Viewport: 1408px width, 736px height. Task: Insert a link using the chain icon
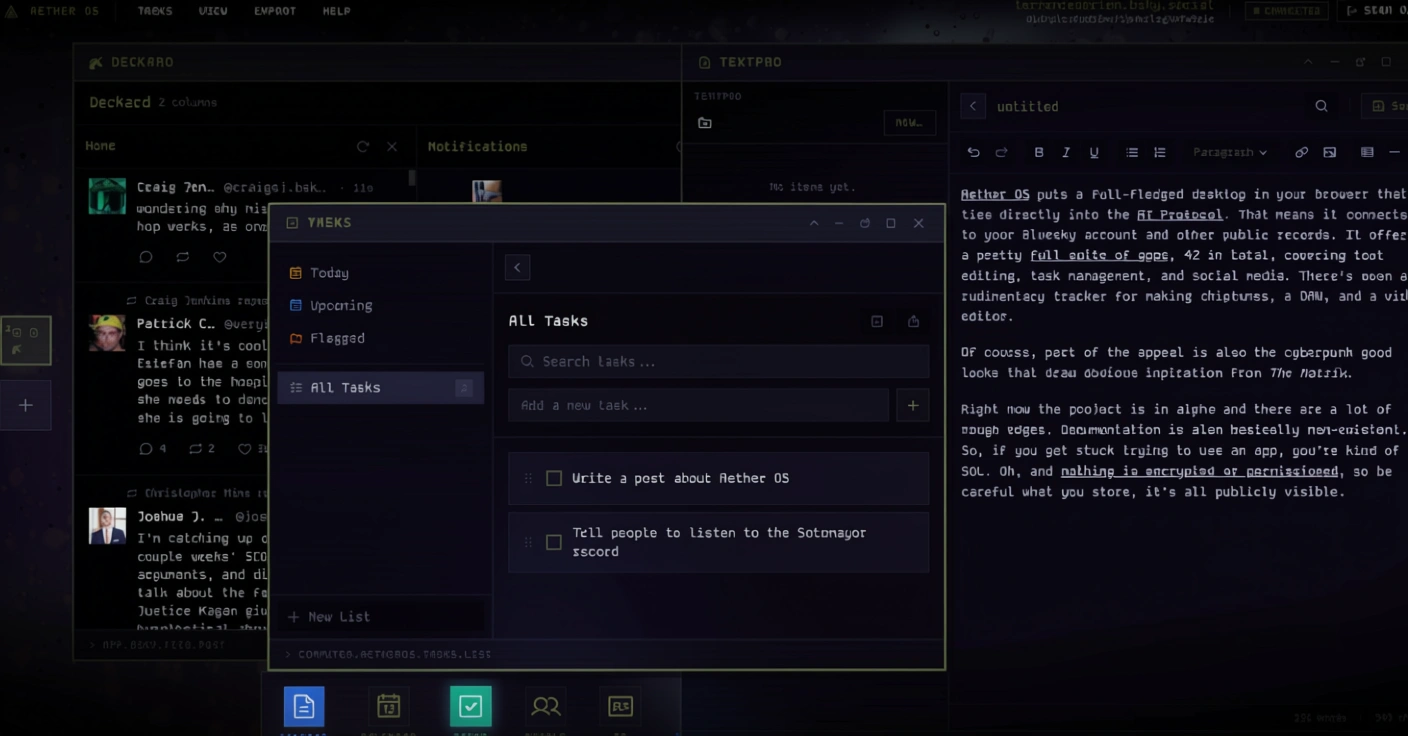(x=1301, y=153)
